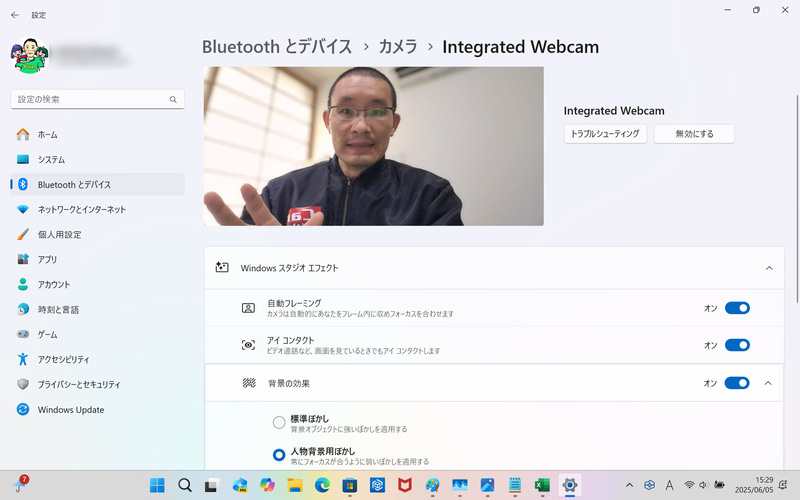
Task: Open Wi-Fi network tray icon
Action: [x=689, y=485]
